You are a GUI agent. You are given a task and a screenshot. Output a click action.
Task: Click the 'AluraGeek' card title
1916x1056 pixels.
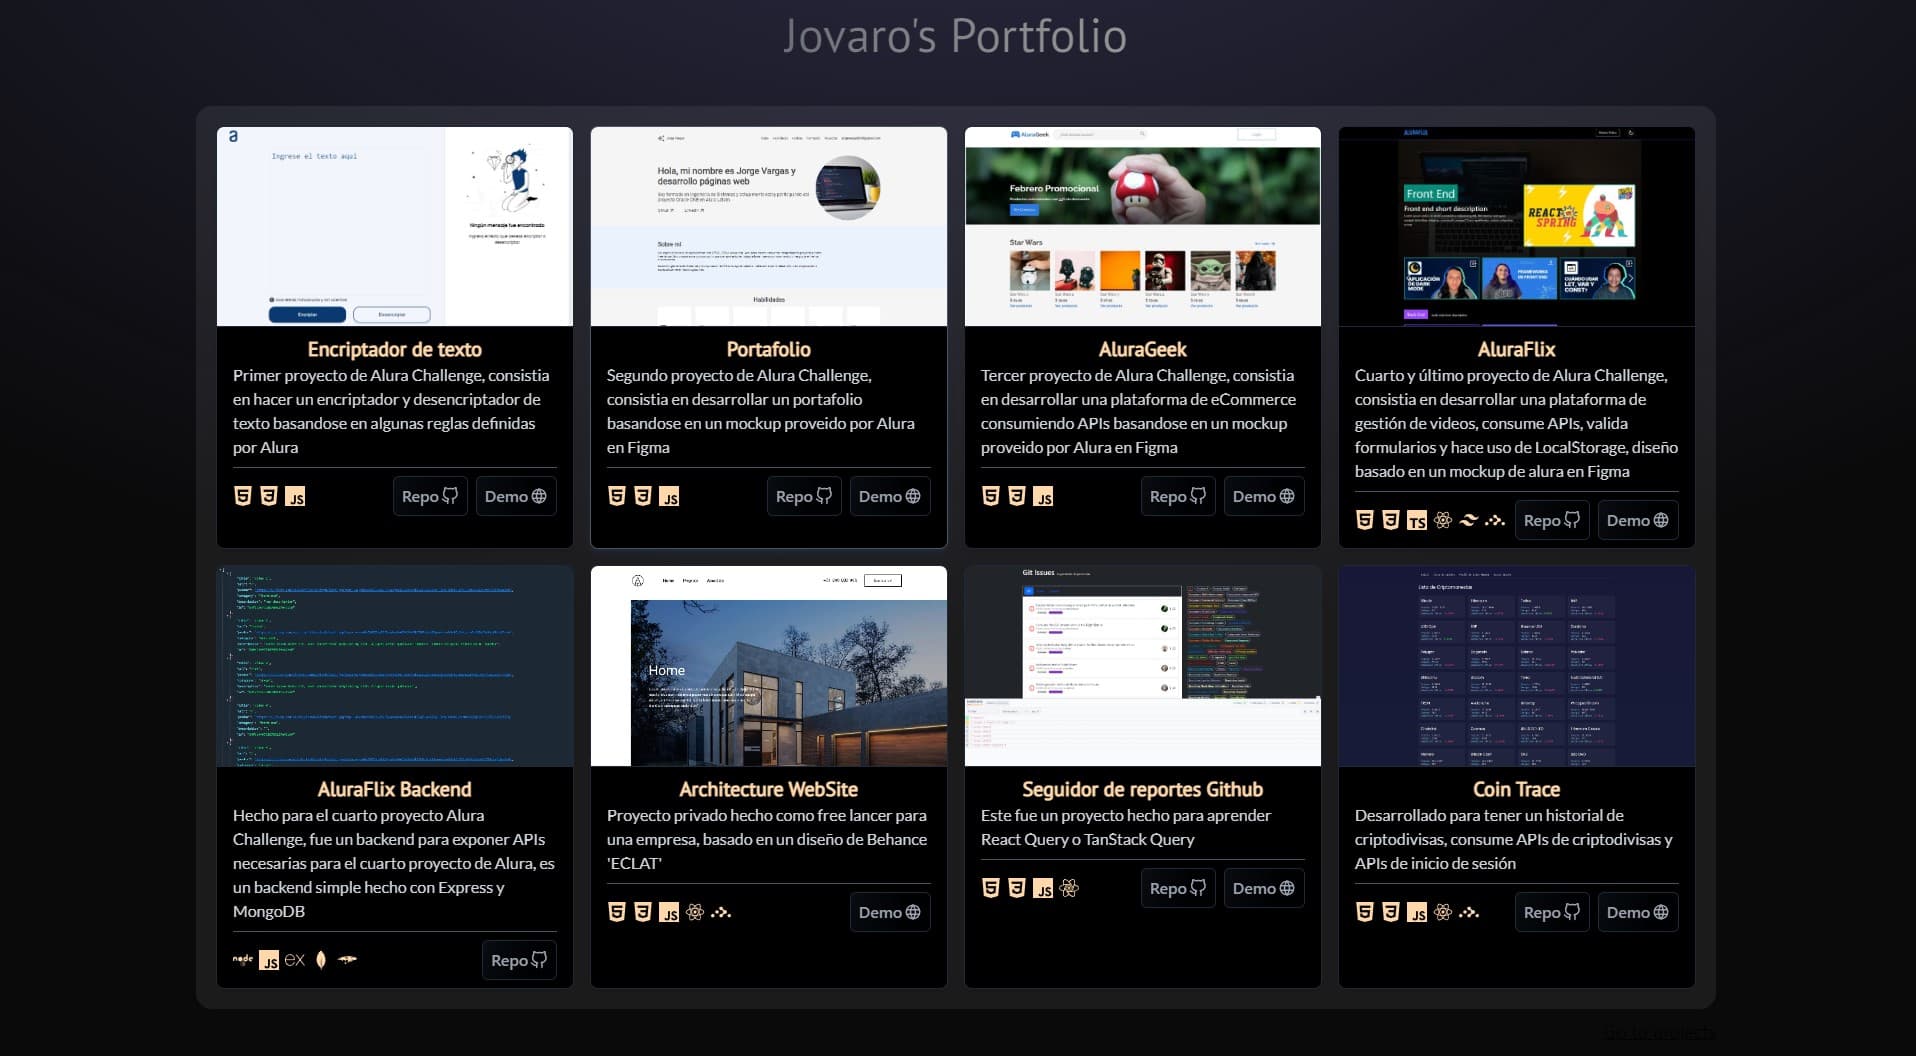tap(1143, 349)
